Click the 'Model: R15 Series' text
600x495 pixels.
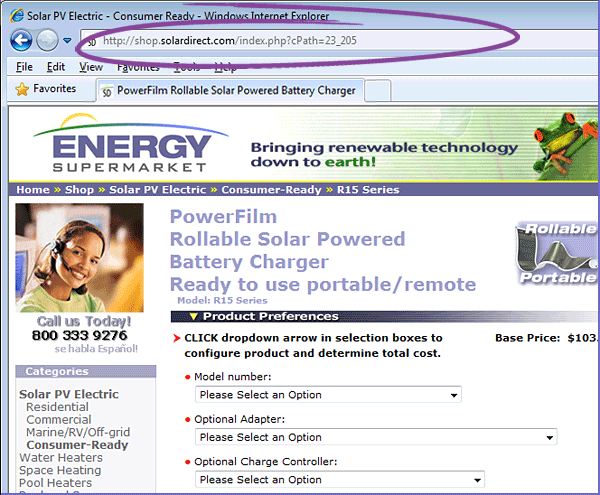pos(222,300)
